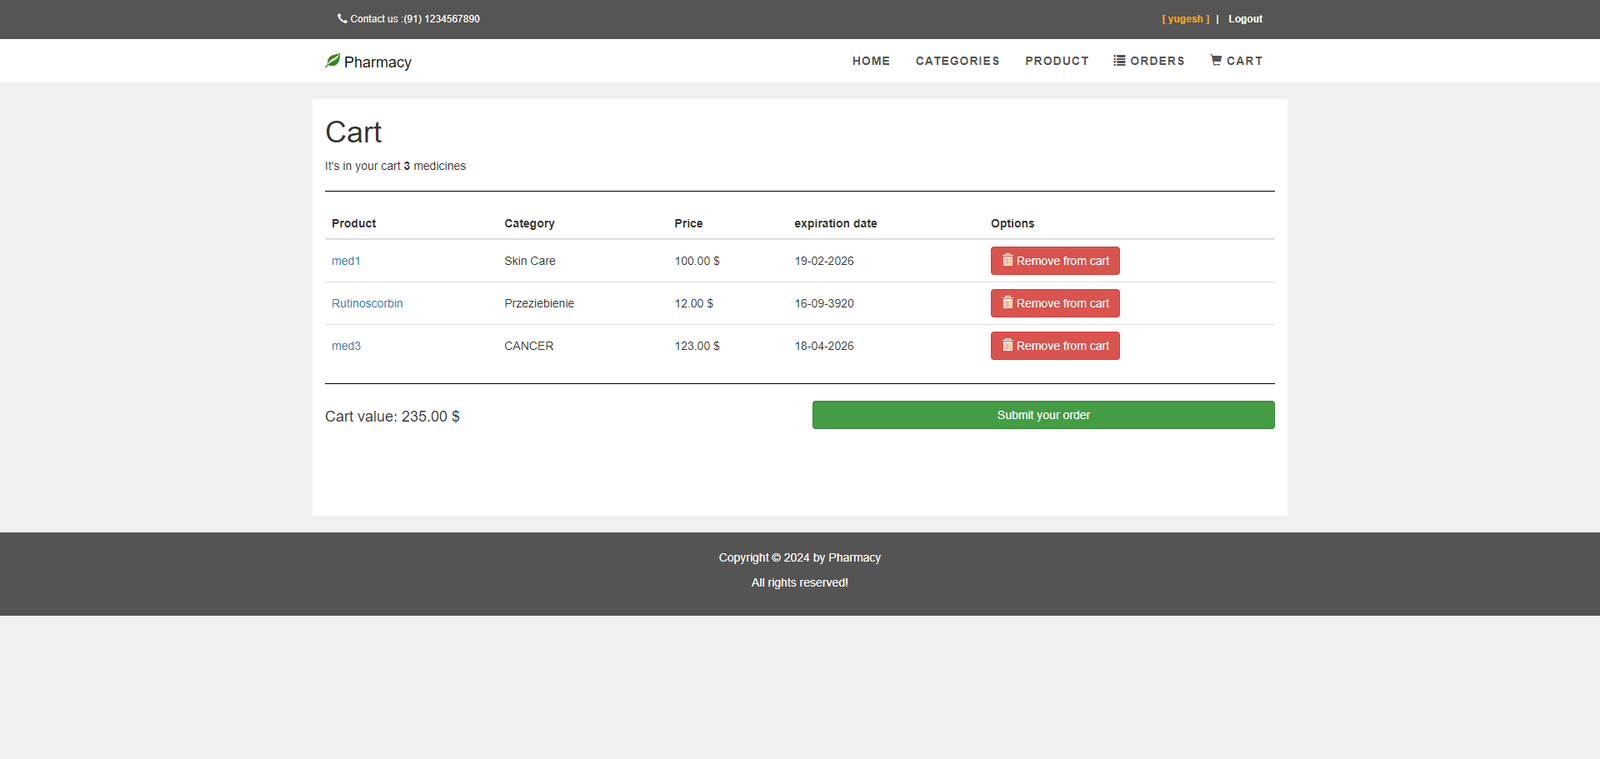
Task: Open the med3 product link
Action: click(x=346, y=346)
